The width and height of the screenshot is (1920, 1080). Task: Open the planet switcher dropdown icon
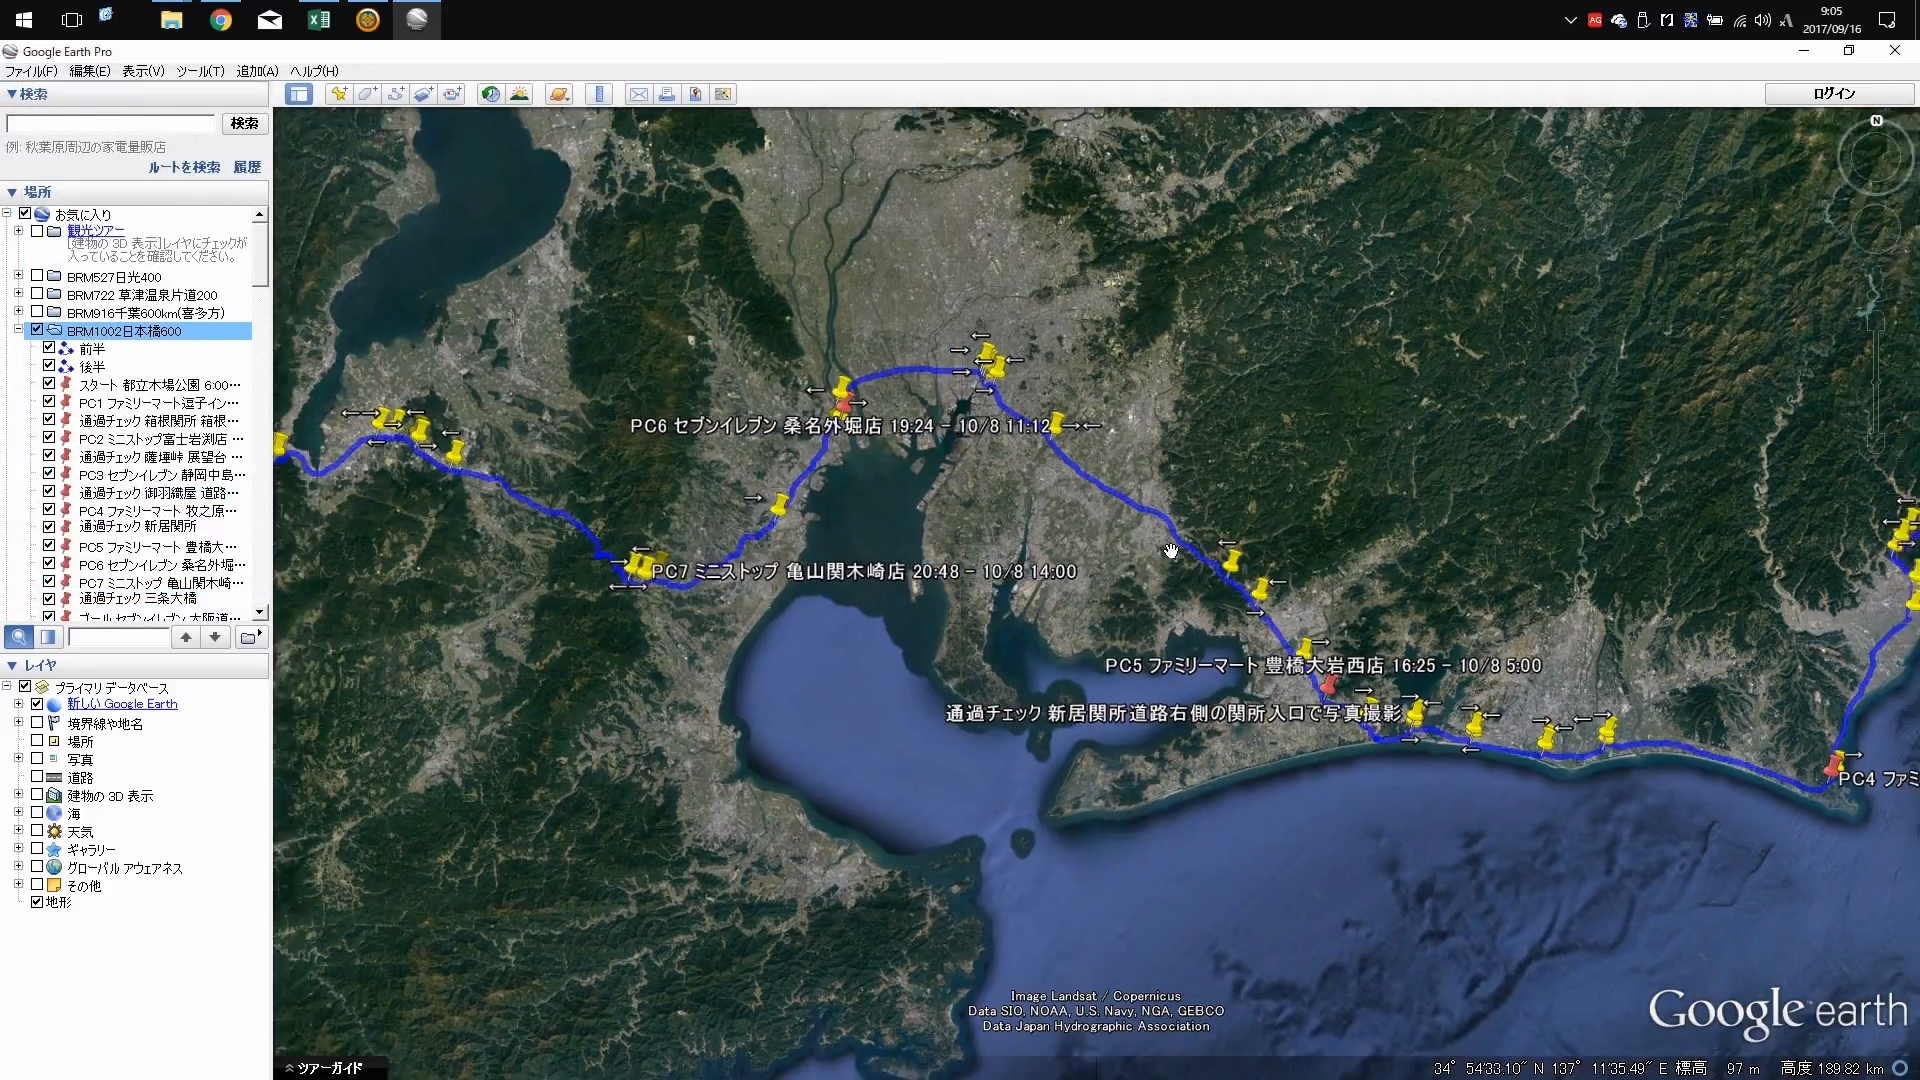559,94
